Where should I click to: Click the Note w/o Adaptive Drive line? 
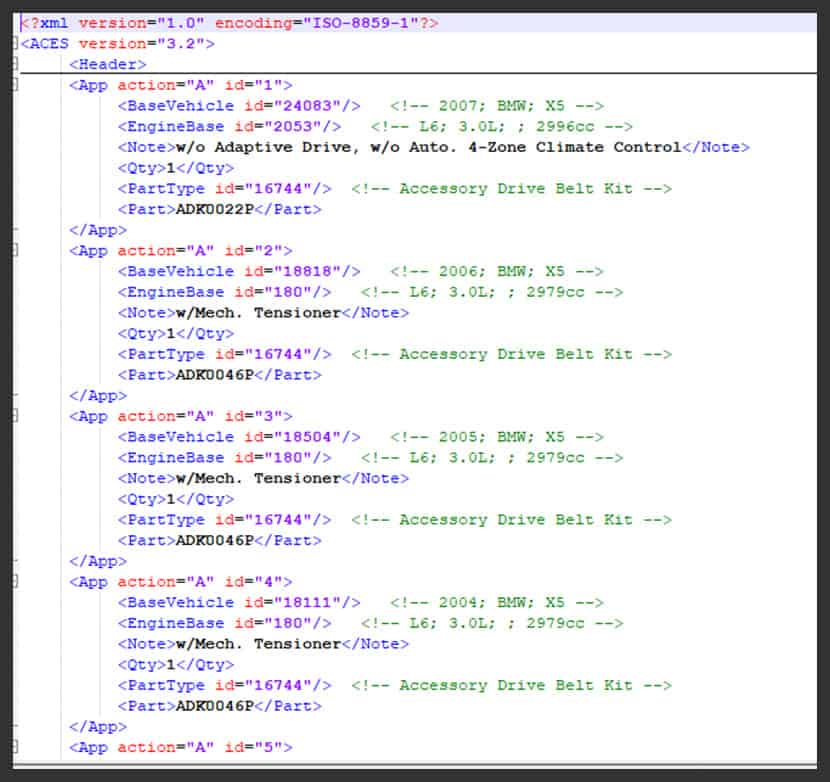[x=434, y=147]
